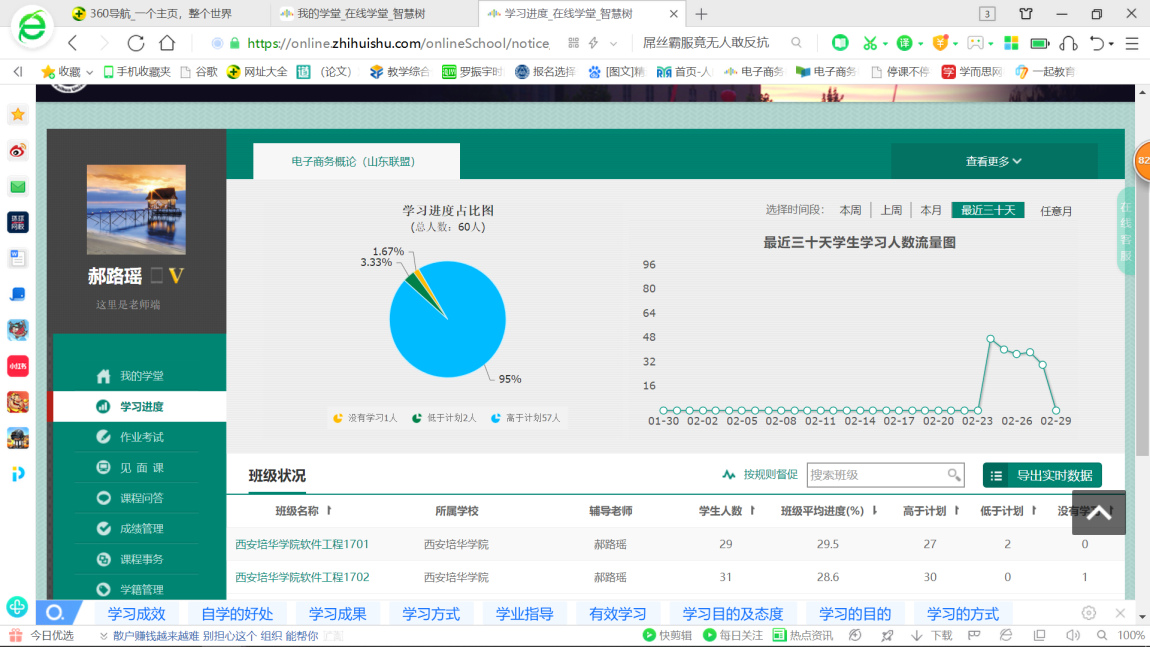Click the scroll-to-top arrow button

pos(1098,512)
